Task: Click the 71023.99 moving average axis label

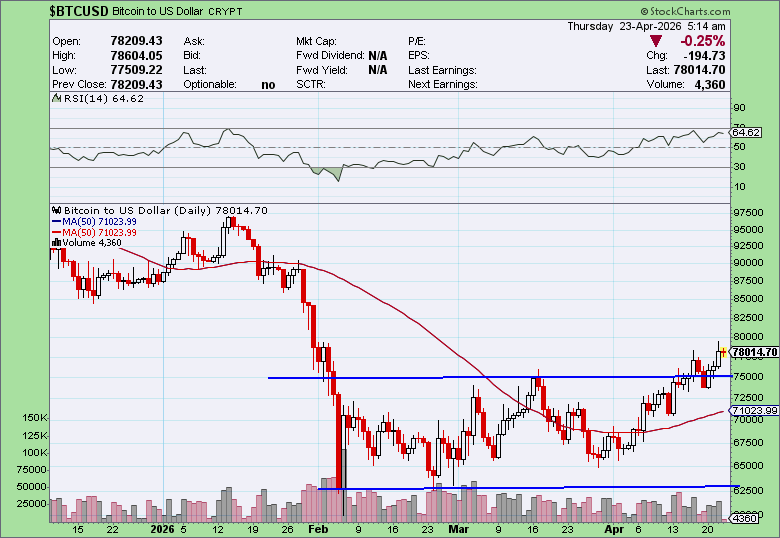Action: [x=755, y=411]
